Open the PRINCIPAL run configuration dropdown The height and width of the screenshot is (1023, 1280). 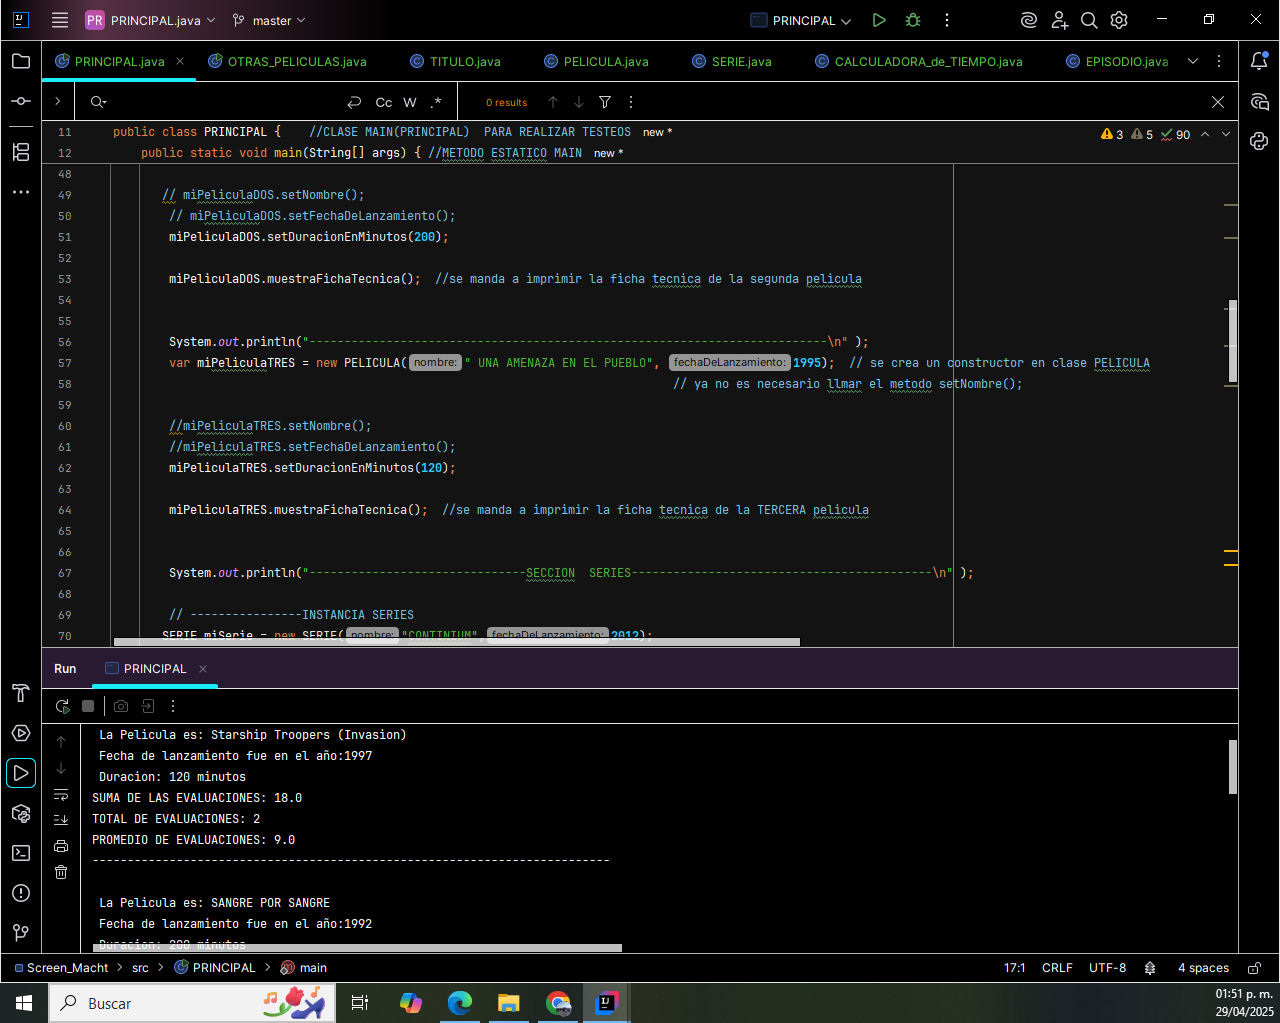[801, 20]
